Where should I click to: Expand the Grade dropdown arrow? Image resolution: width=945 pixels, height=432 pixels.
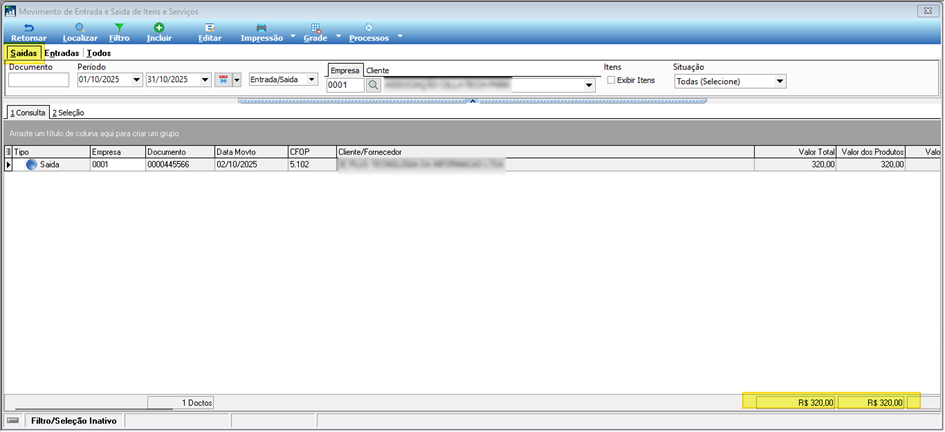click(x=338, y=36)
